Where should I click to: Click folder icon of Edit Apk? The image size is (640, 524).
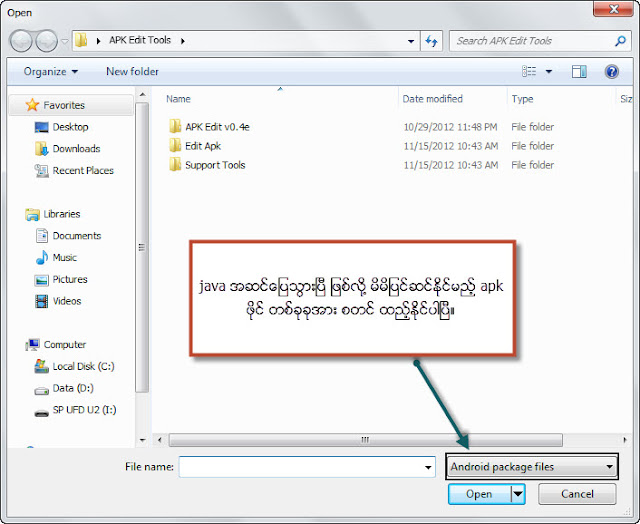click(175, 145)
